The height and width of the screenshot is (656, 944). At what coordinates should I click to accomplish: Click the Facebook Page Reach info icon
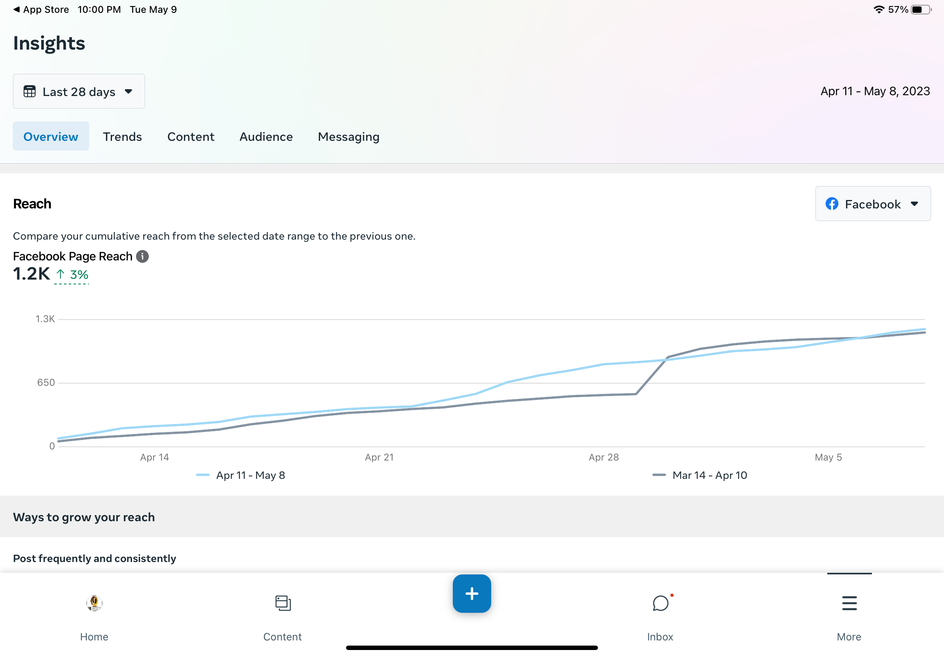click(x=142, y=257)
